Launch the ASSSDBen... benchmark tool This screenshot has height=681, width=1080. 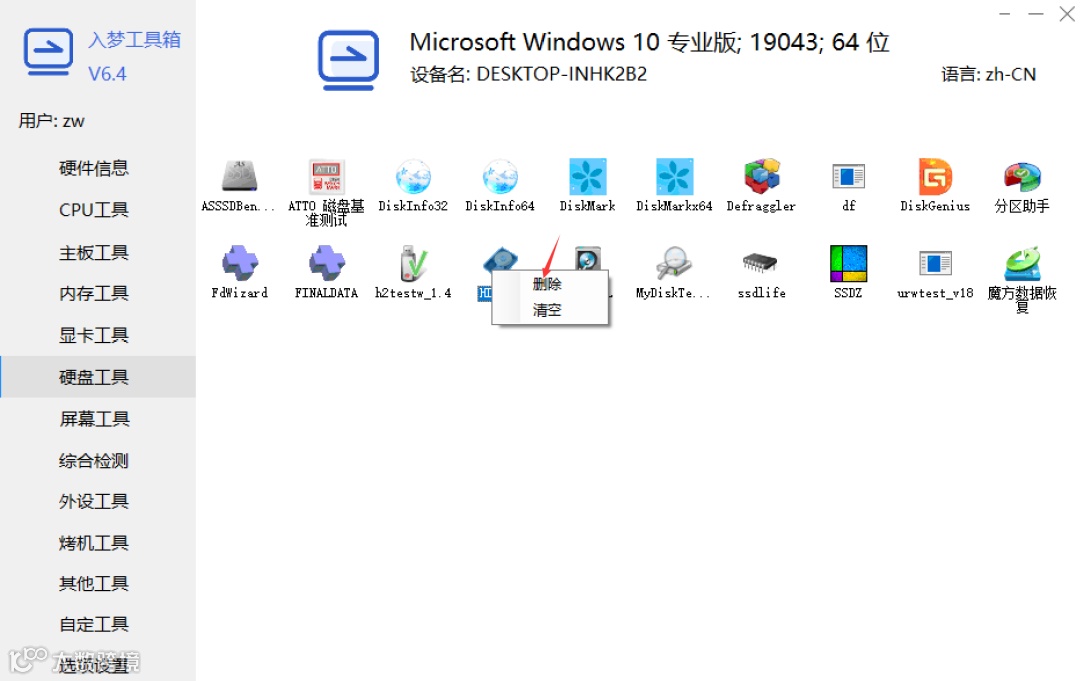(239, 176)
